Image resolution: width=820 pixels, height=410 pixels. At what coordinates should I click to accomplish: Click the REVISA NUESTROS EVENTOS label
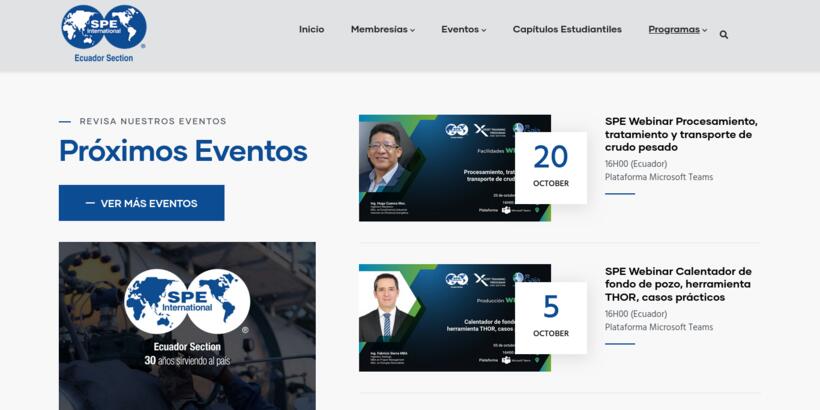click(x=153, y=121)
